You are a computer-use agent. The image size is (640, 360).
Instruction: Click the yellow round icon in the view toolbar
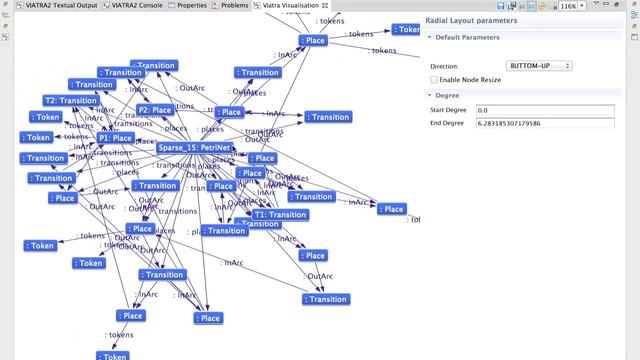click(542, 6)
